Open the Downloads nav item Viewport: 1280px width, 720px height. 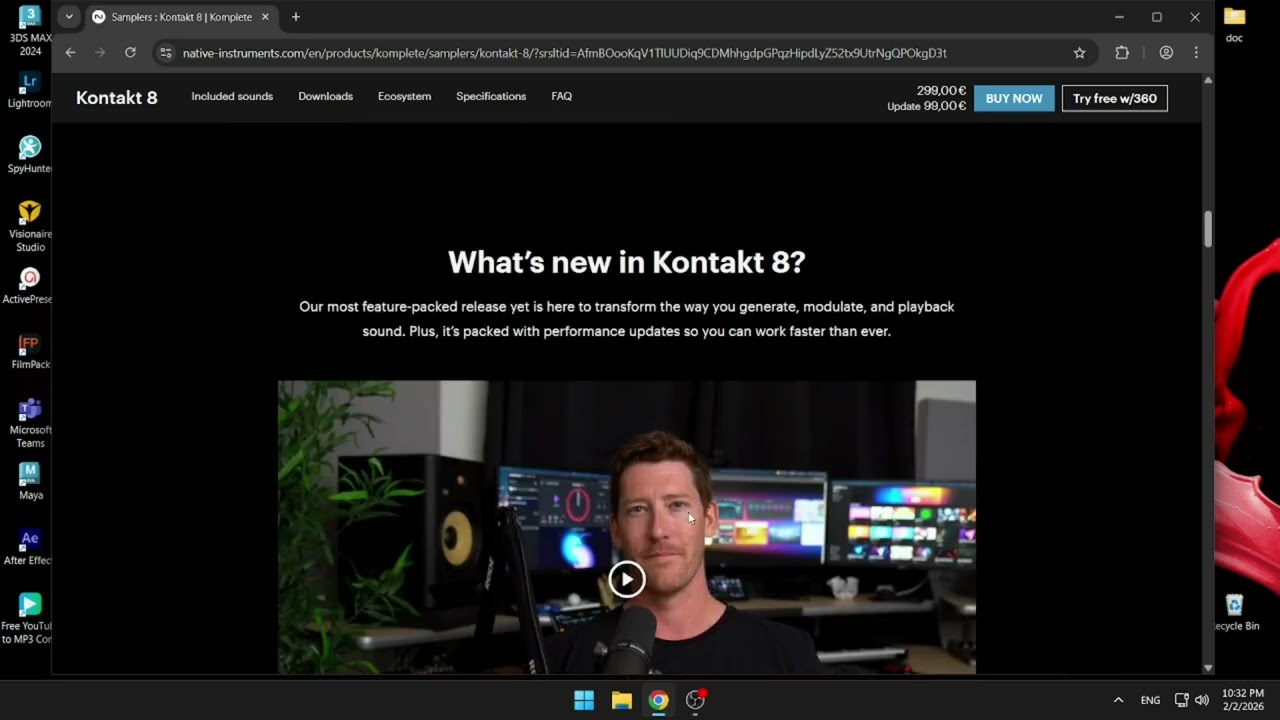325,96
